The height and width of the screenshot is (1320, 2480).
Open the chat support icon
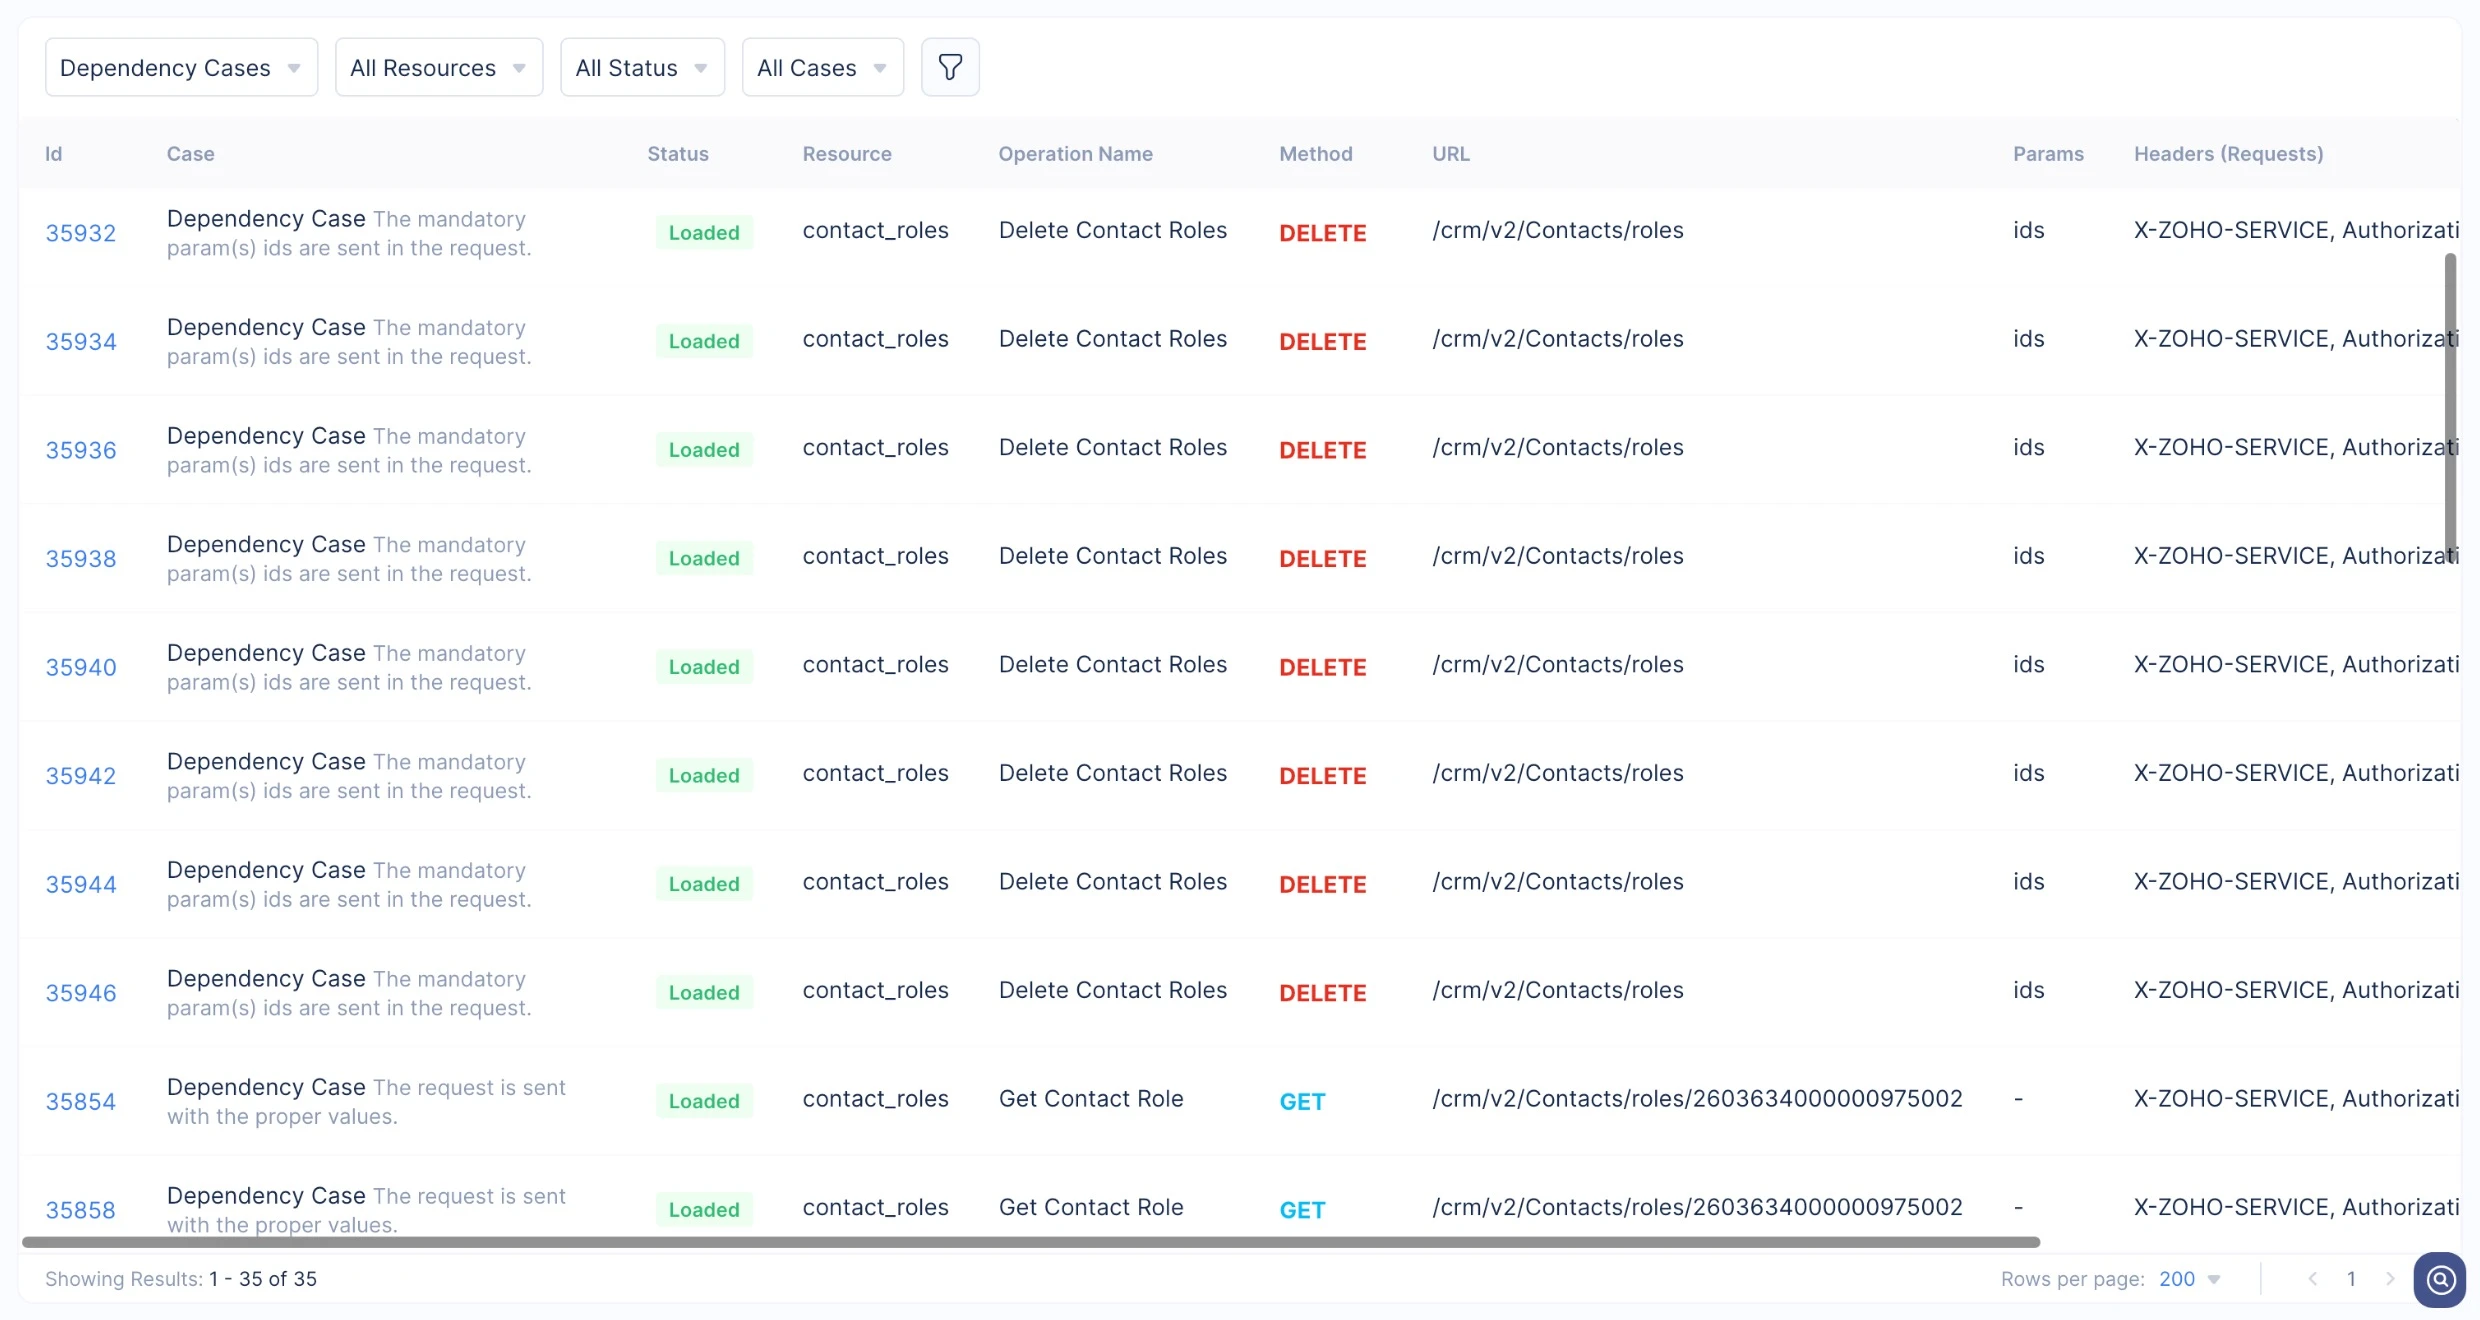(2440, 1280)
